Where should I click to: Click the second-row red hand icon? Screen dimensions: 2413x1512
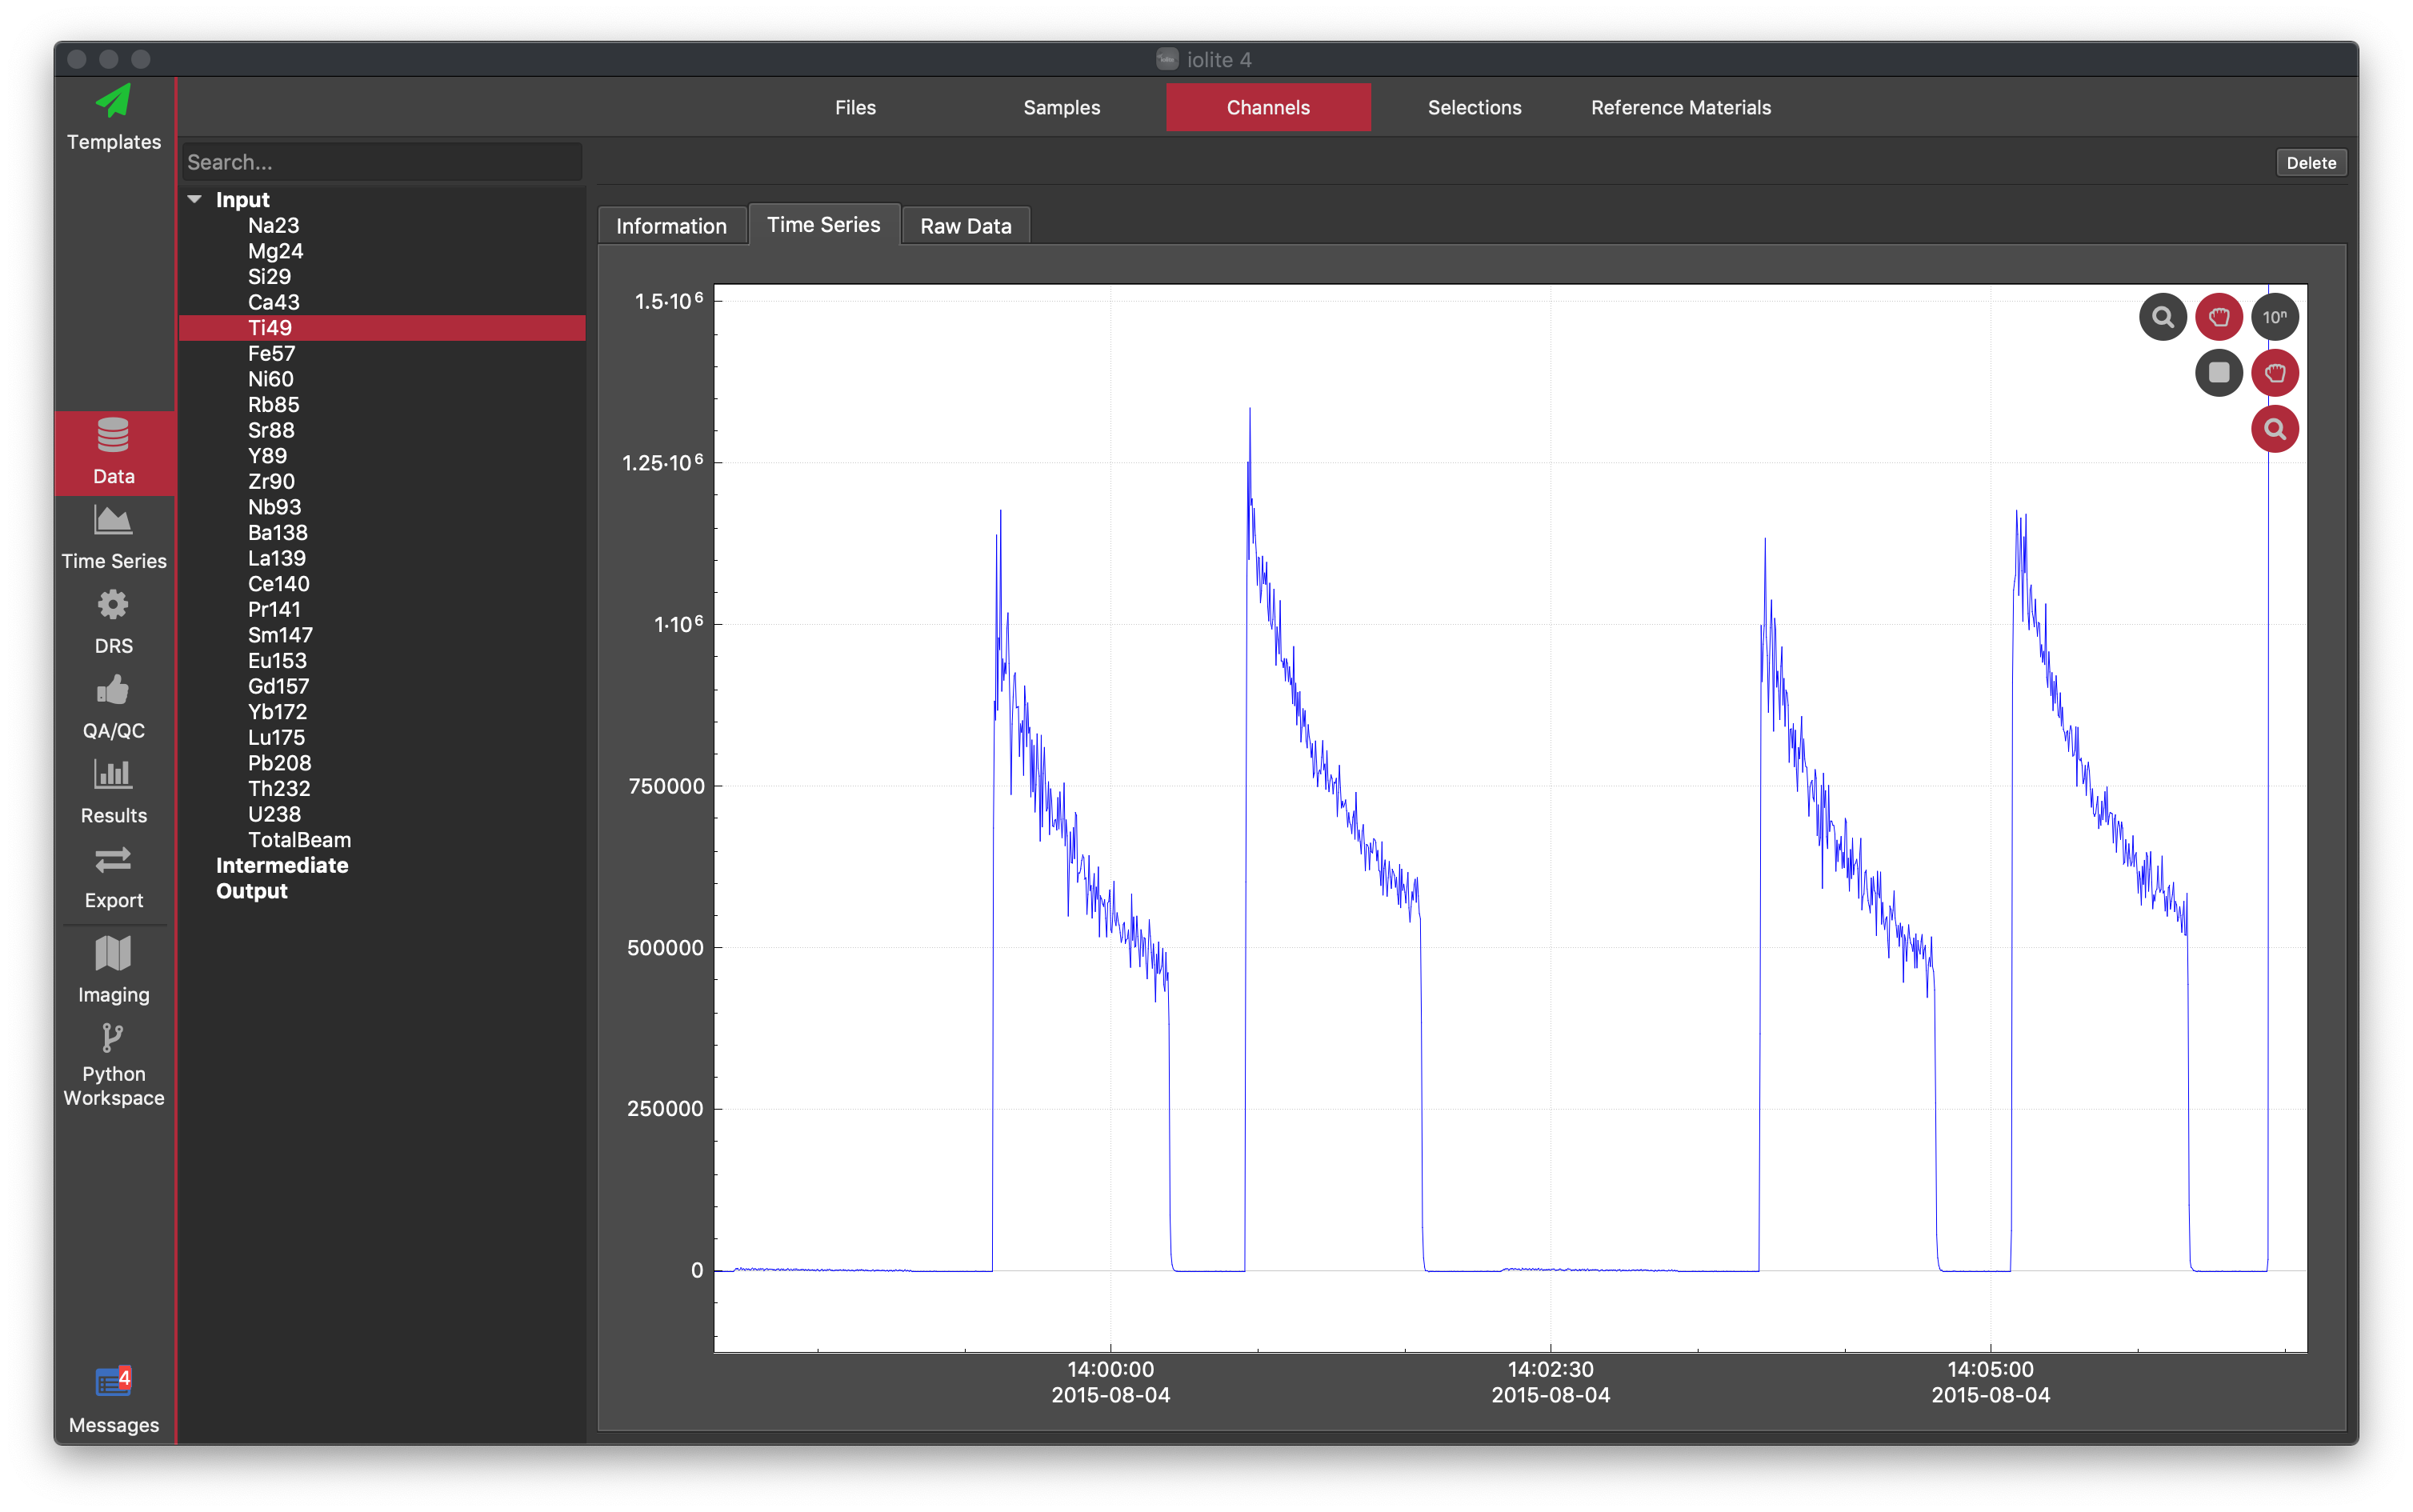point(2274,373)
